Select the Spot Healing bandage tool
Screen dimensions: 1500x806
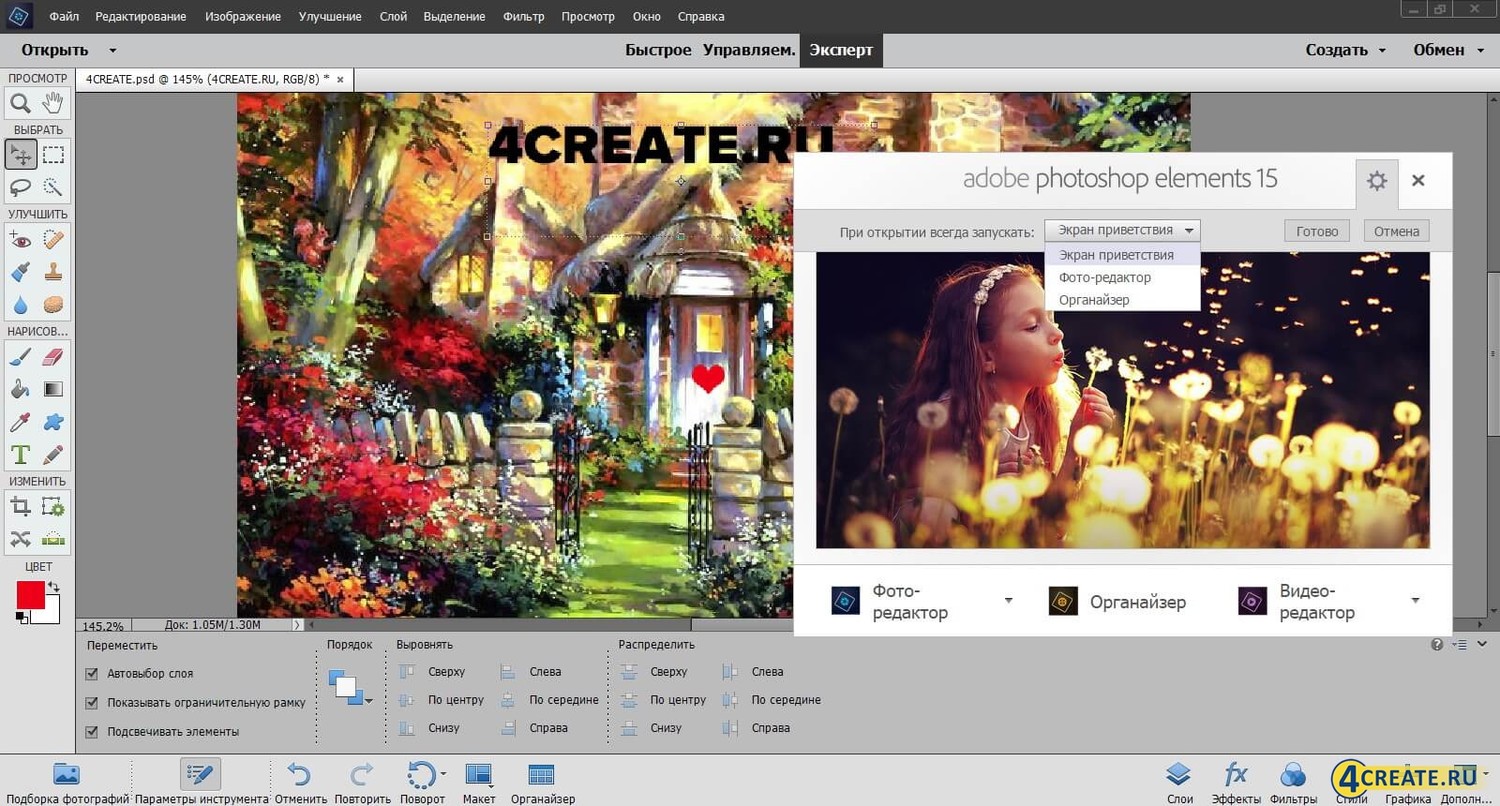pos(53,239)
